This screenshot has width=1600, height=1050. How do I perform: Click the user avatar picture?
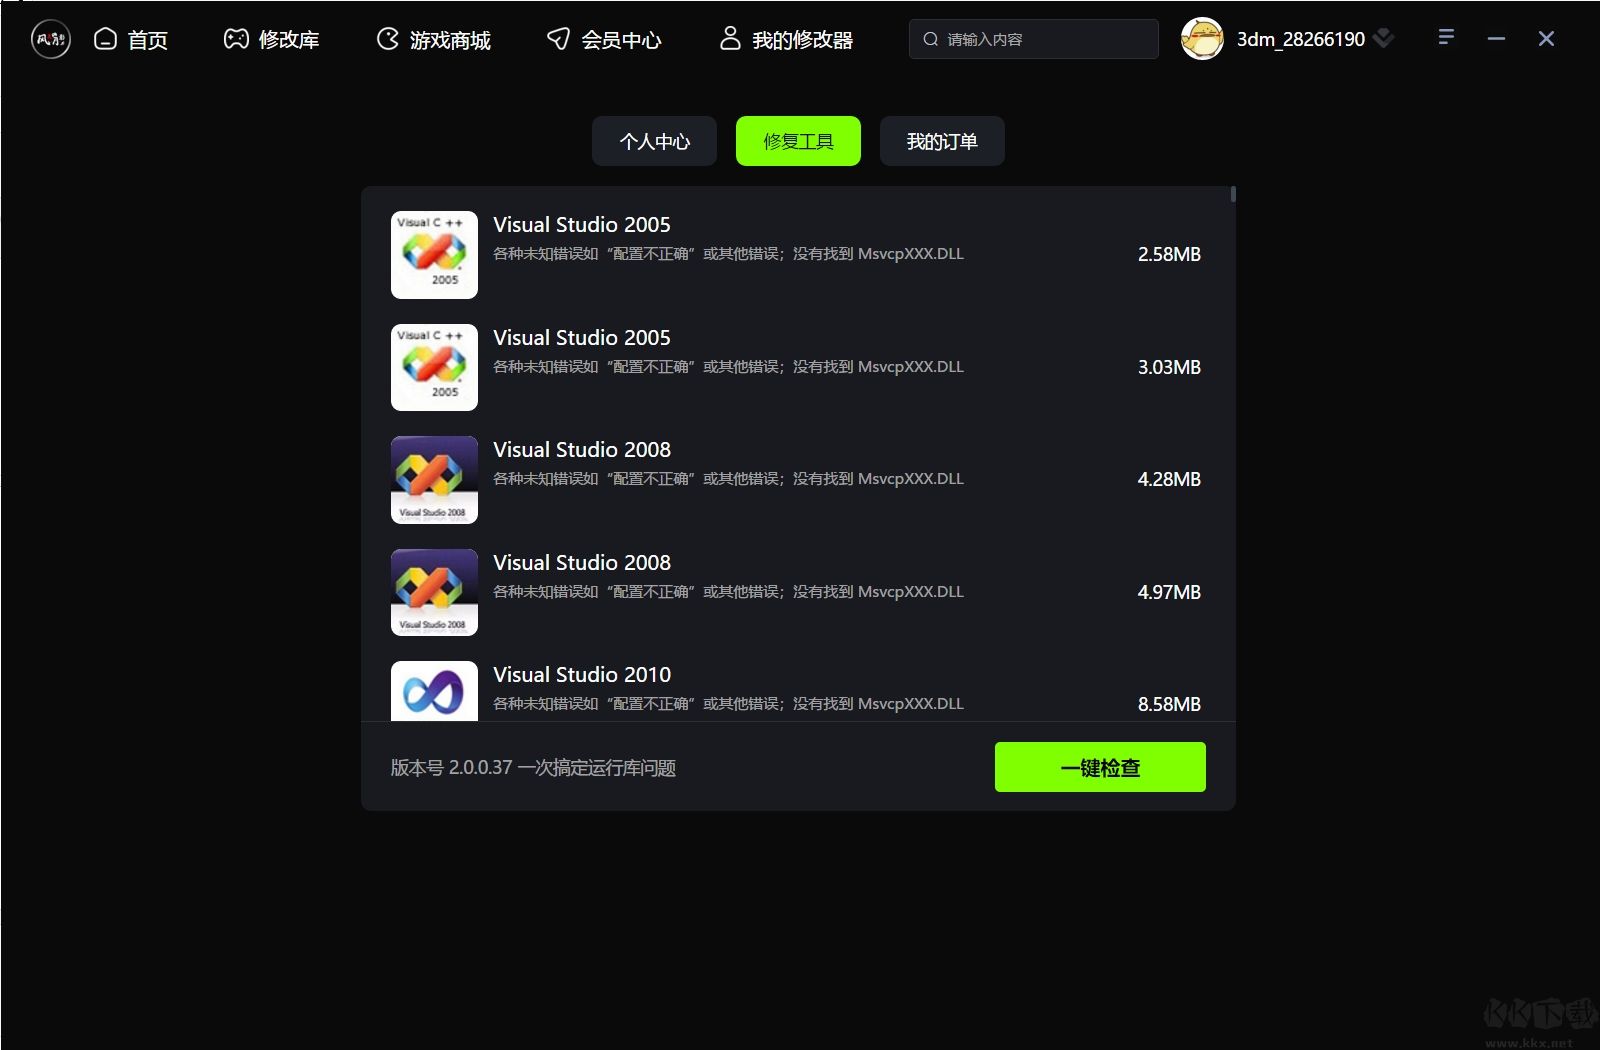[1202, 39]
